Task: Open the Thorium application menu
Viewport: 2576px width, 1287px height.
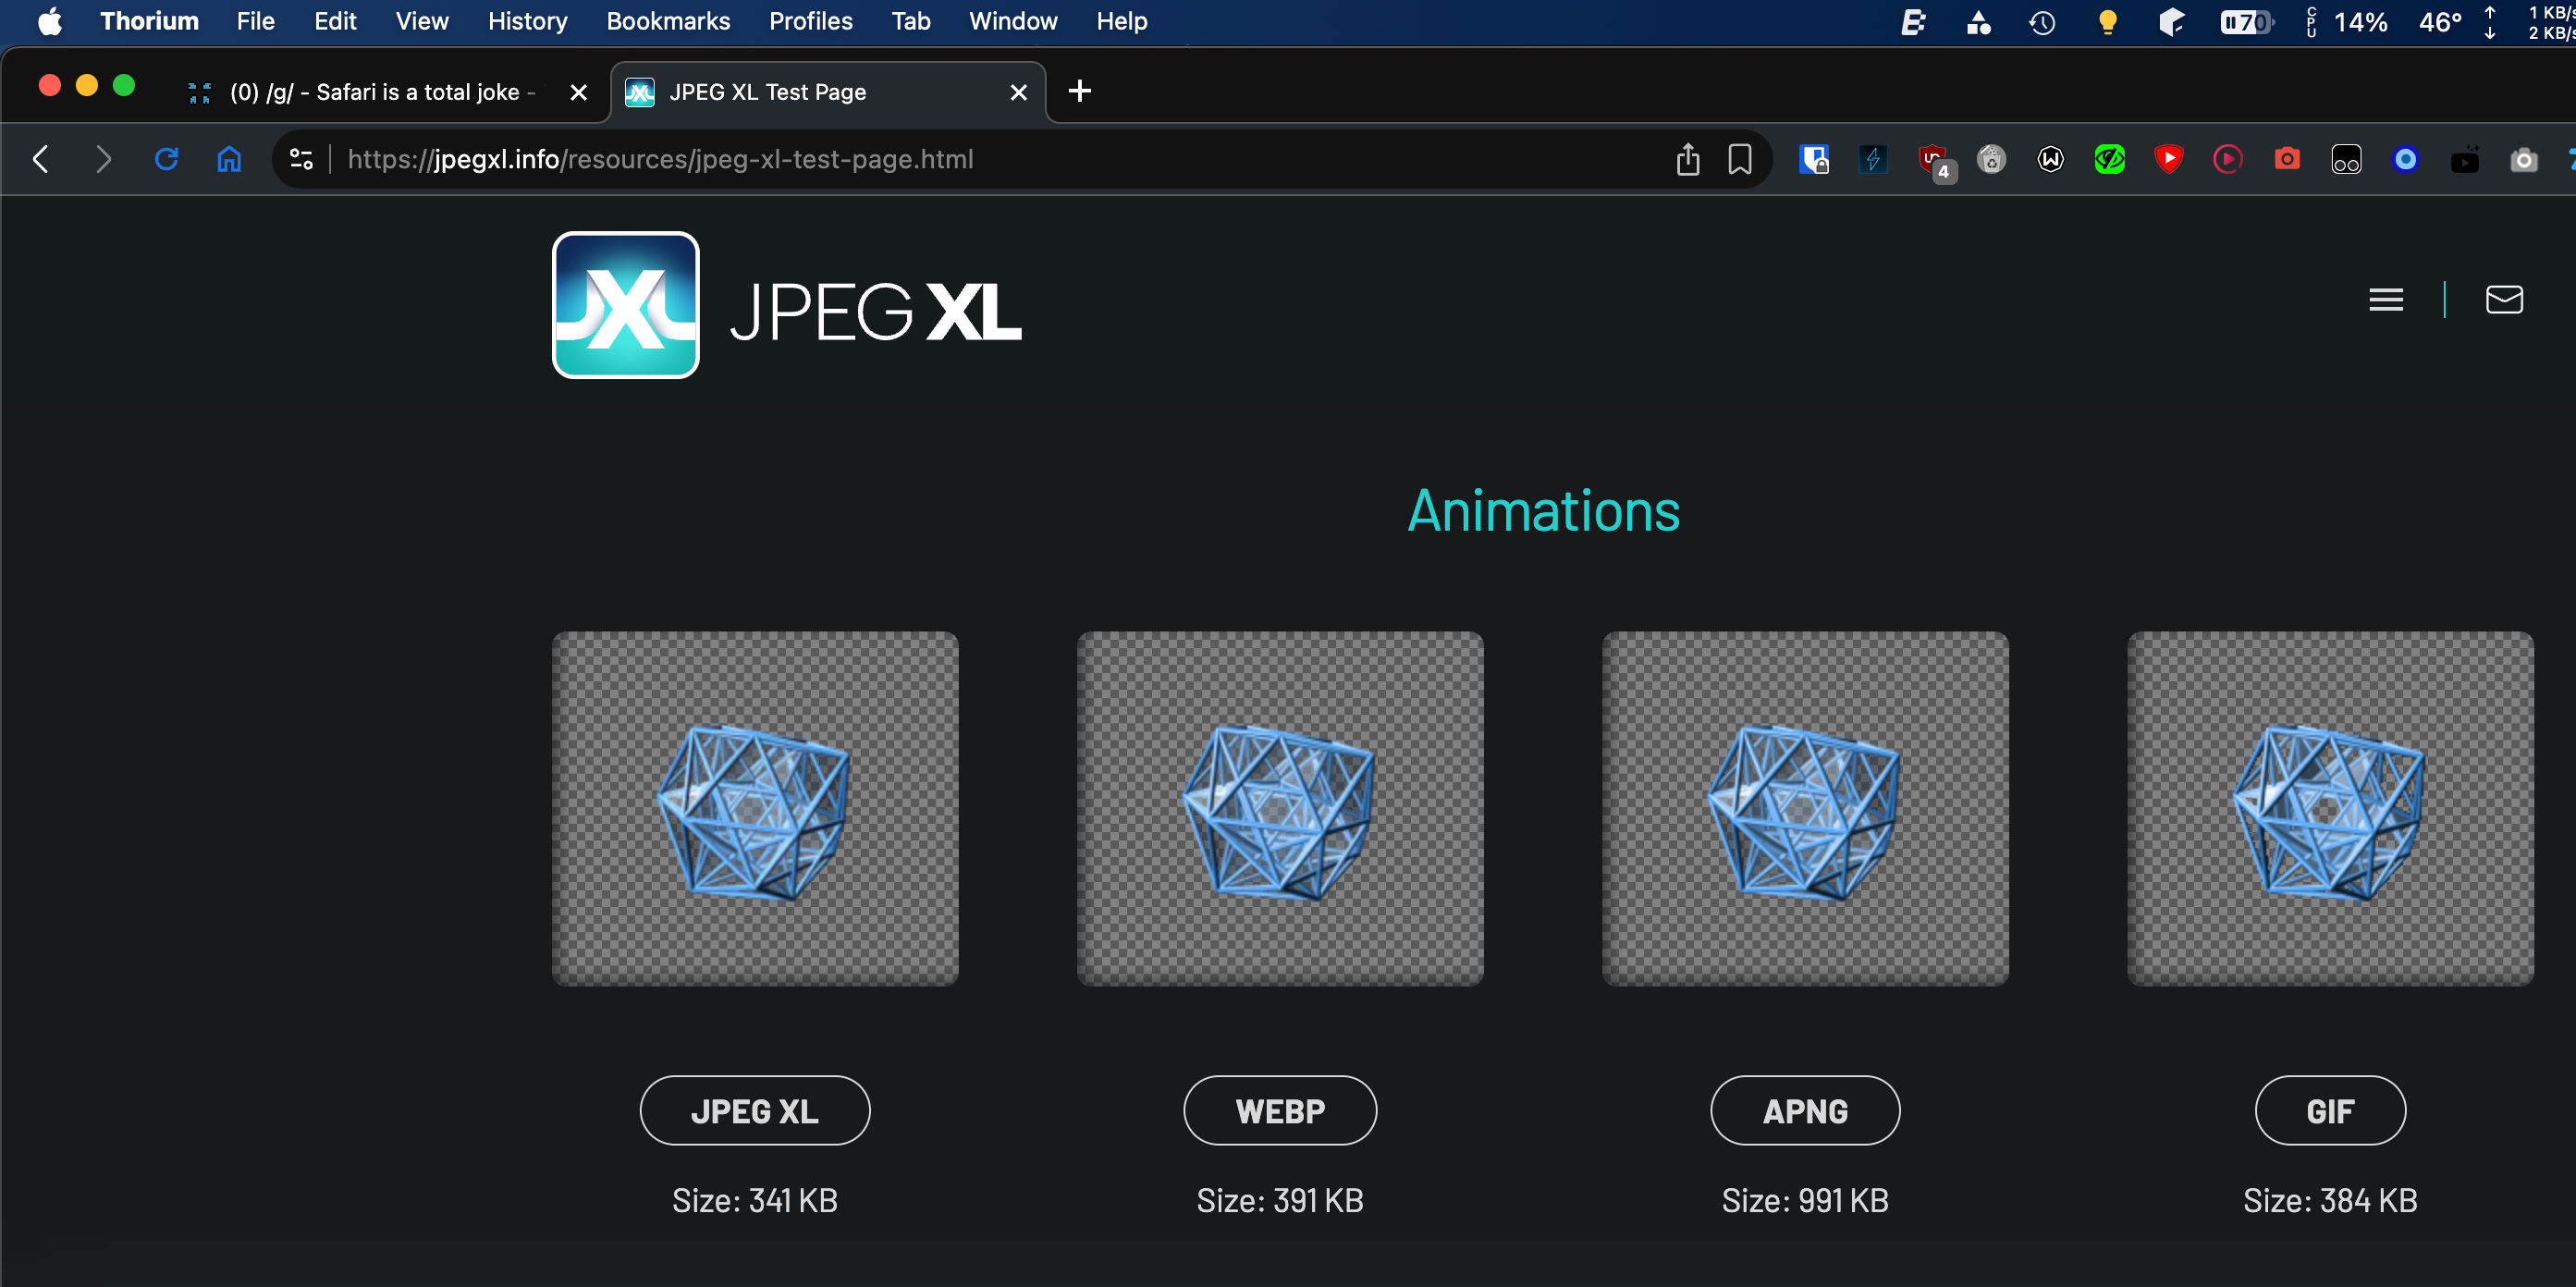Action: click(149, 21)
